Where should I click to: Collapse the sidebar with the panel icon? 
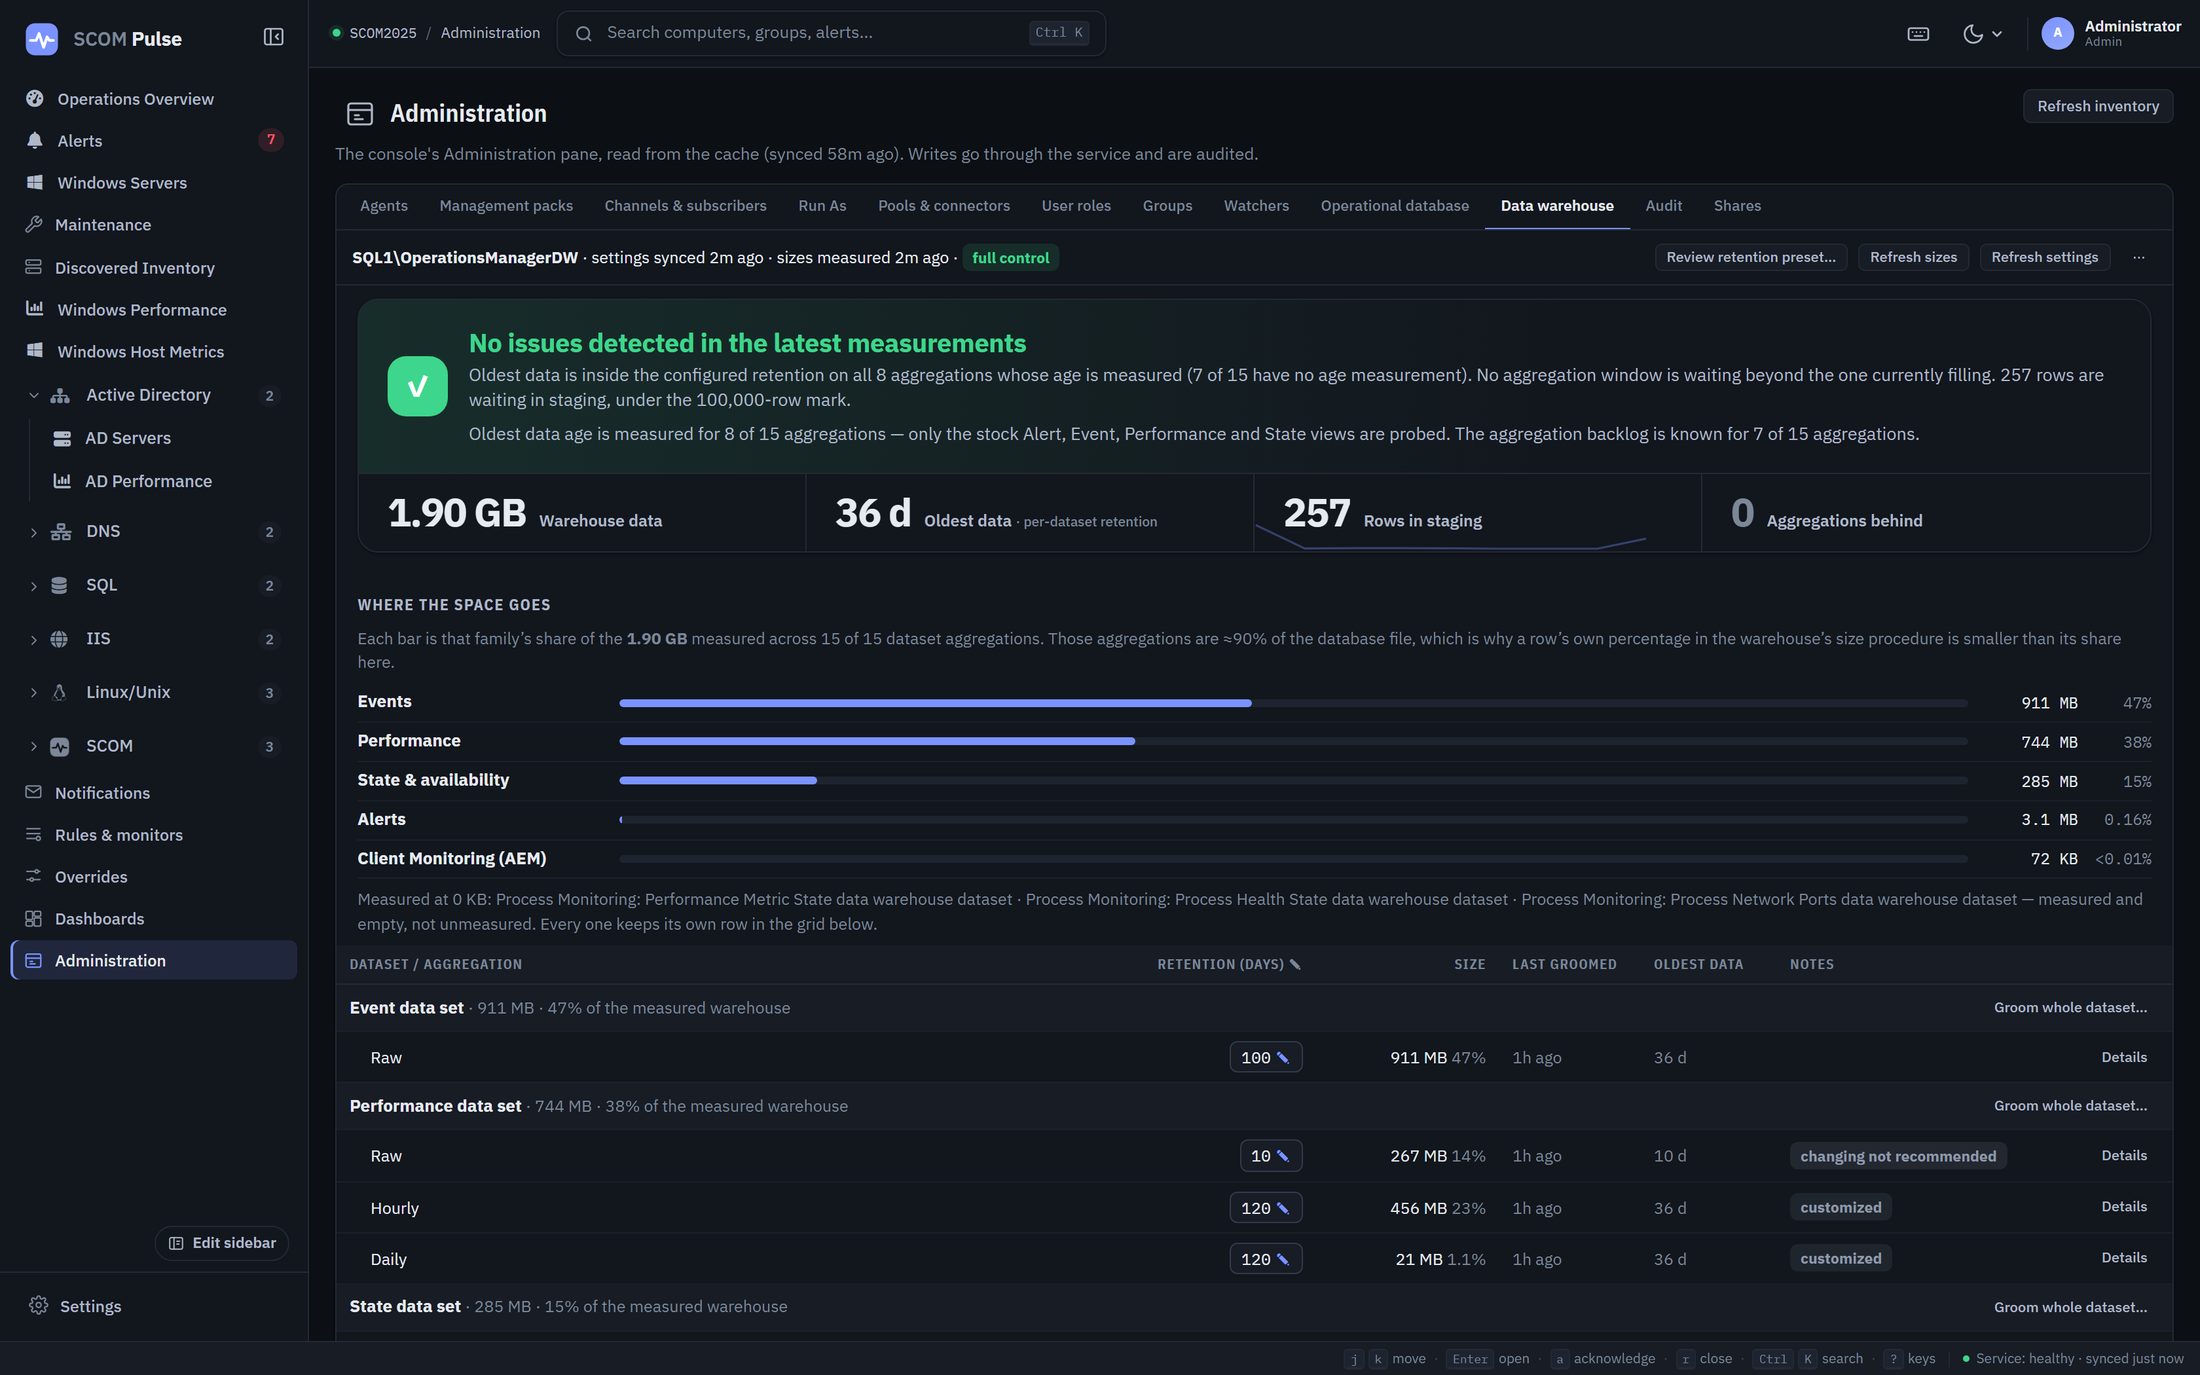click(273, 37)
